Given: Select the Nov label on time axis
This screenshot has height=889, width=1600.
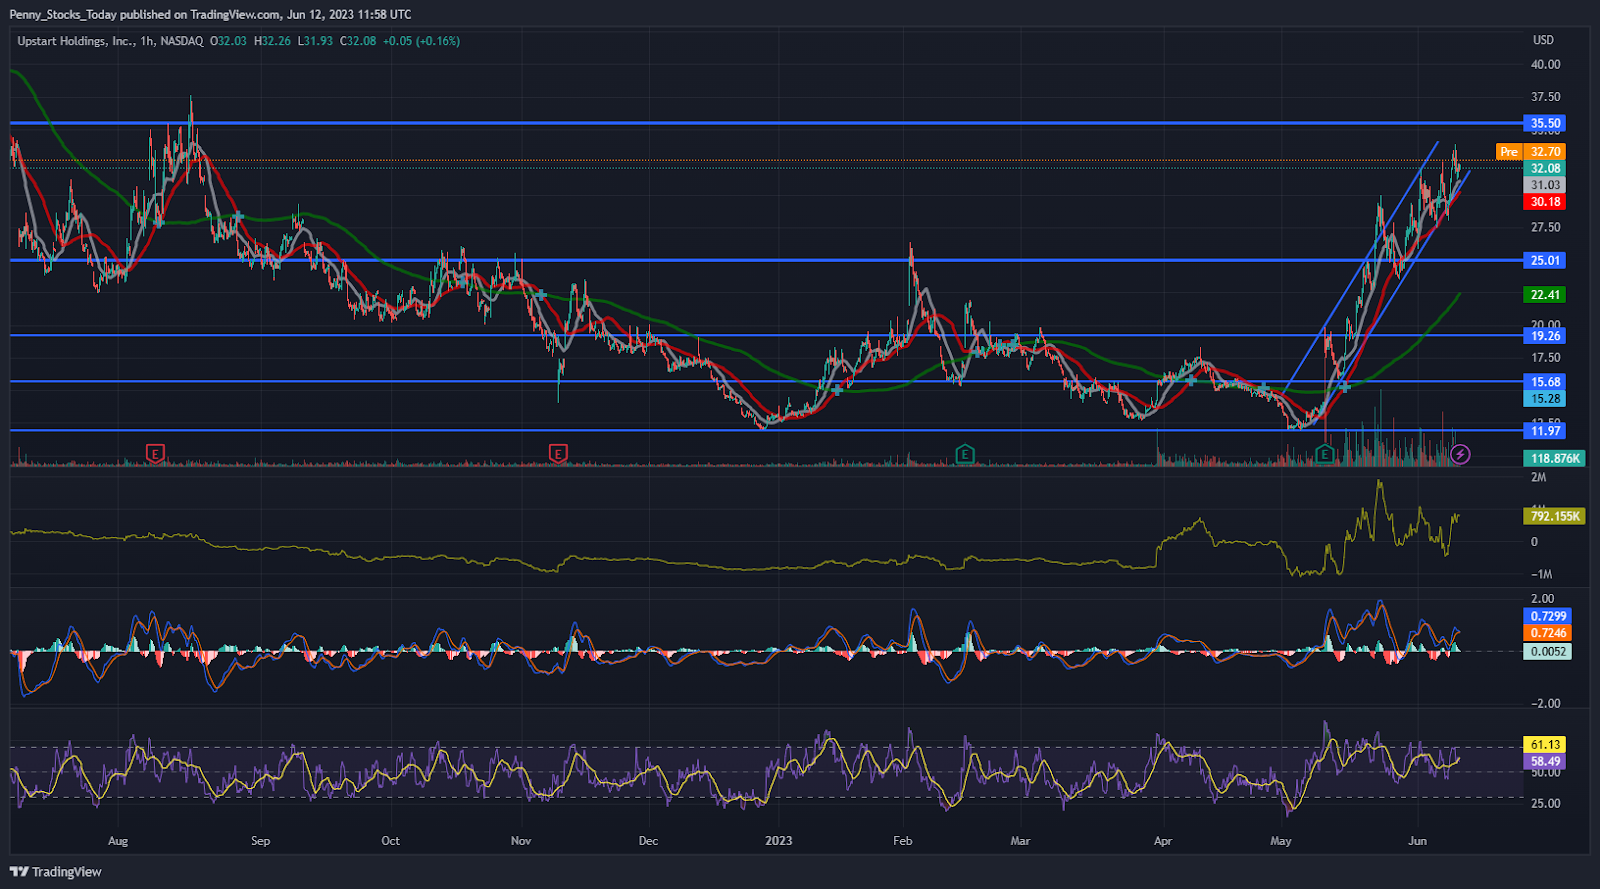Looking at the screenshot, I should 521,841.
